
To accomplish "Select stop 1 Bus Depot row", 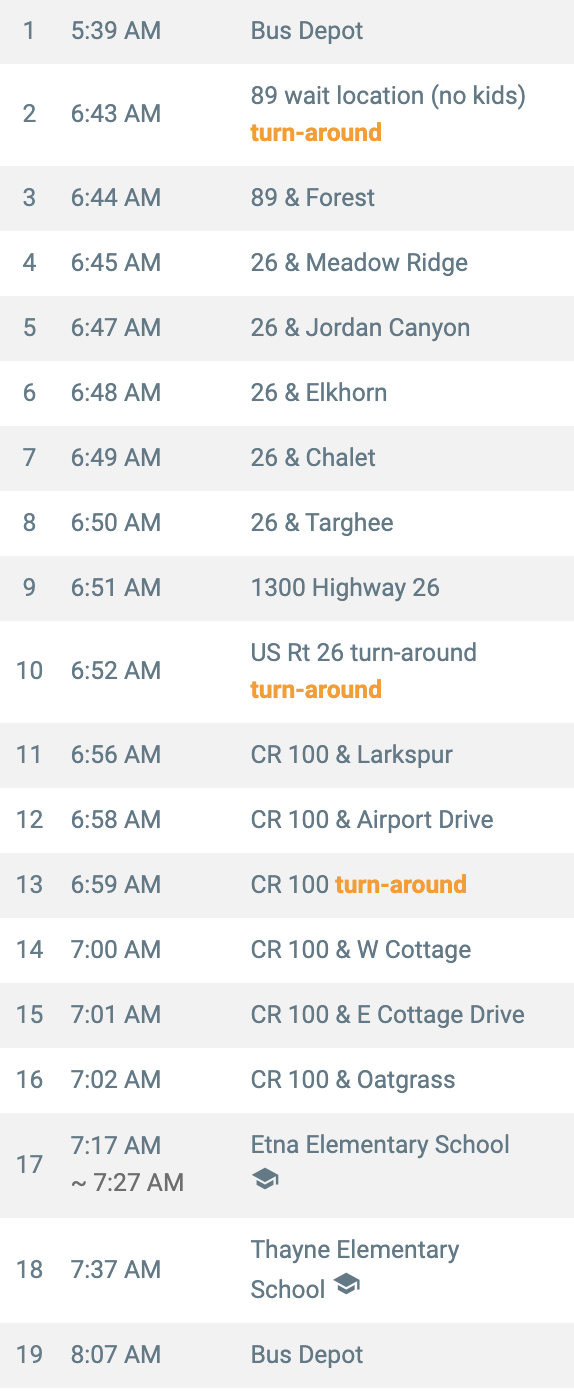I will pos(287,32).
